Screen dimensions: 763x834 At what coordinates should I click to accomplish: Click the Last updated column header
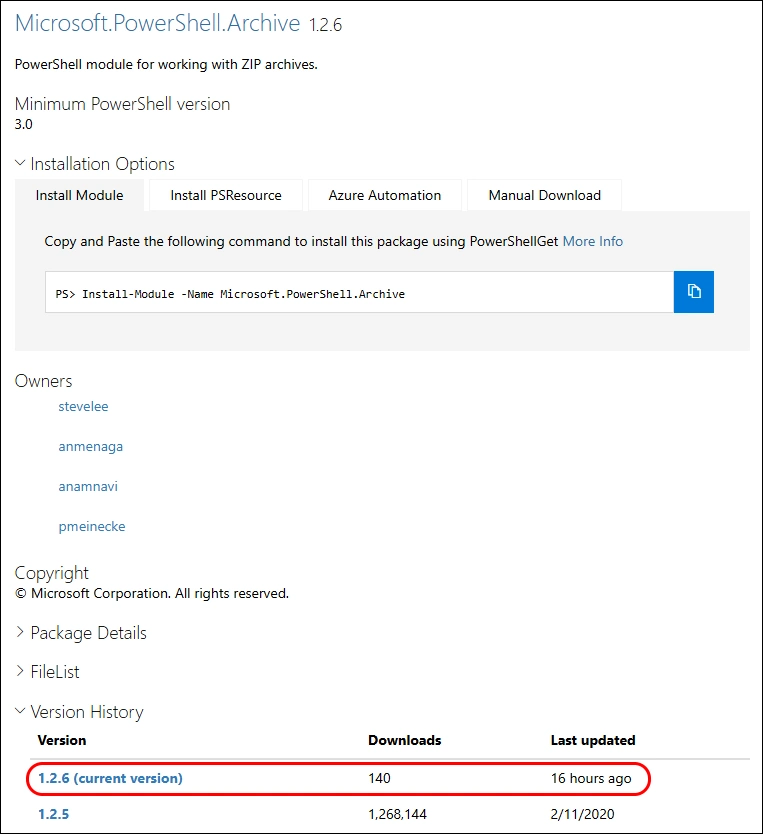point(593,740)
